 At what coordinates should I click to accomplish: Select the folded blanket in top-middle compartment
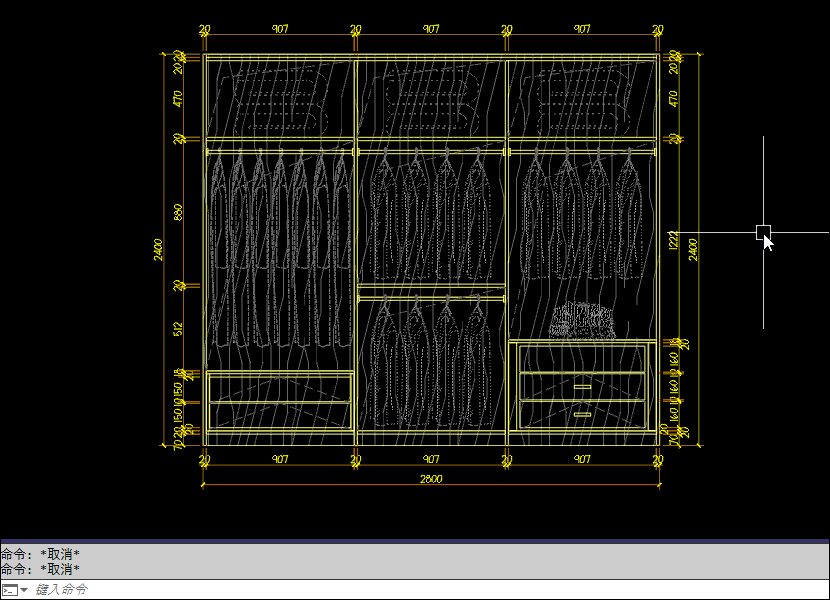pos(430,101)
